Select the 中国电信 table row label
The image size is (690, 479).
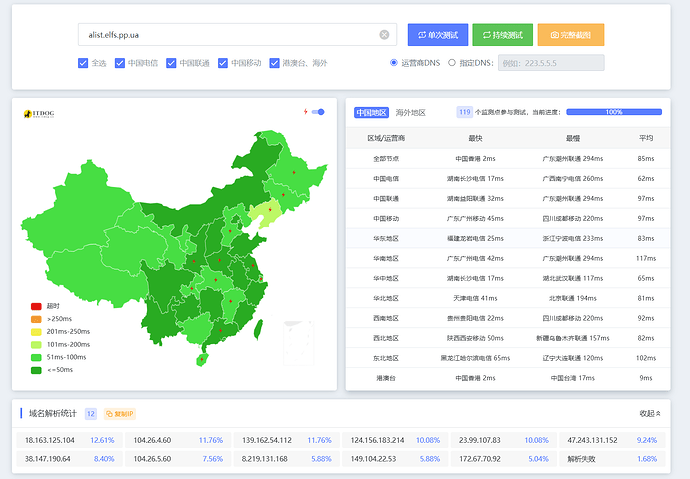point(386,179)
